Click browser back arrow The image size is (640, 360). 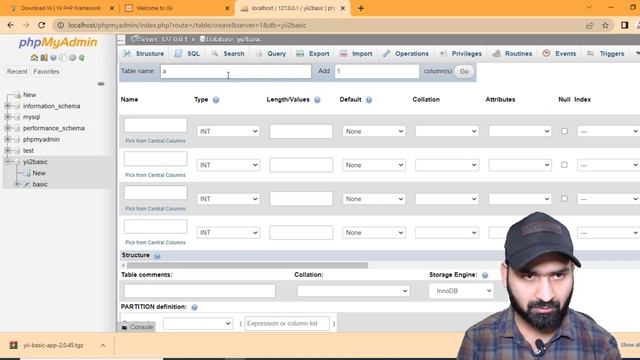point(11,25)
